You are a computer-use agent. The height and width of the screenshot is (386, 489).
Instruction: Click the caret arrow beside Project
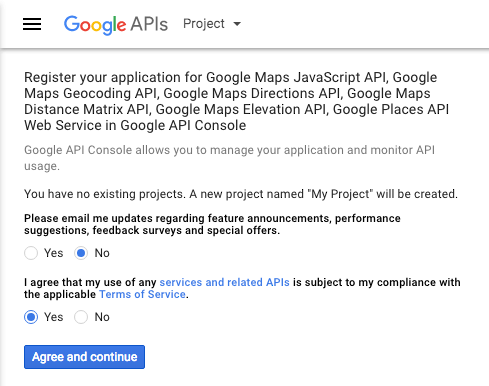pyautogui.click(x=237, y=24)
